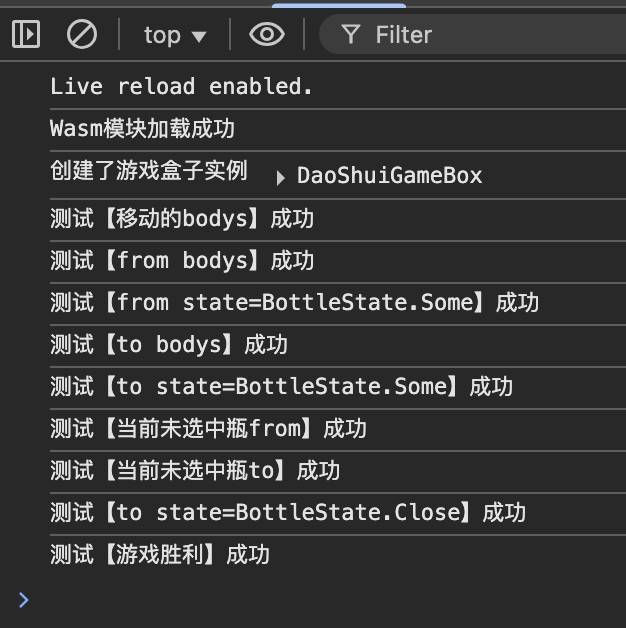Select the 'to state=BottleState.Some' log line

coord(281,387)
